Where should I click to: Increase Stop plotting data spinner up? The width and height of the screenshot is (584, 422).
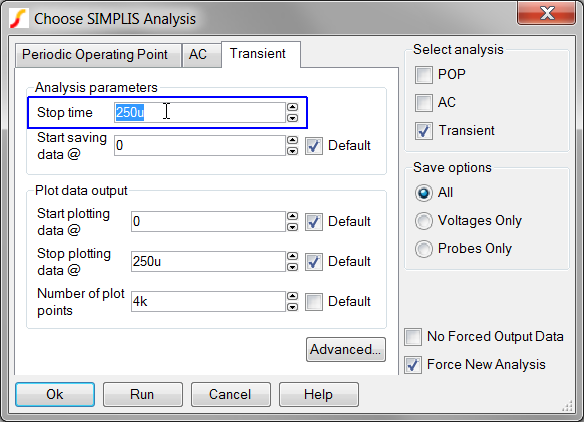click(x=293, y=256)
